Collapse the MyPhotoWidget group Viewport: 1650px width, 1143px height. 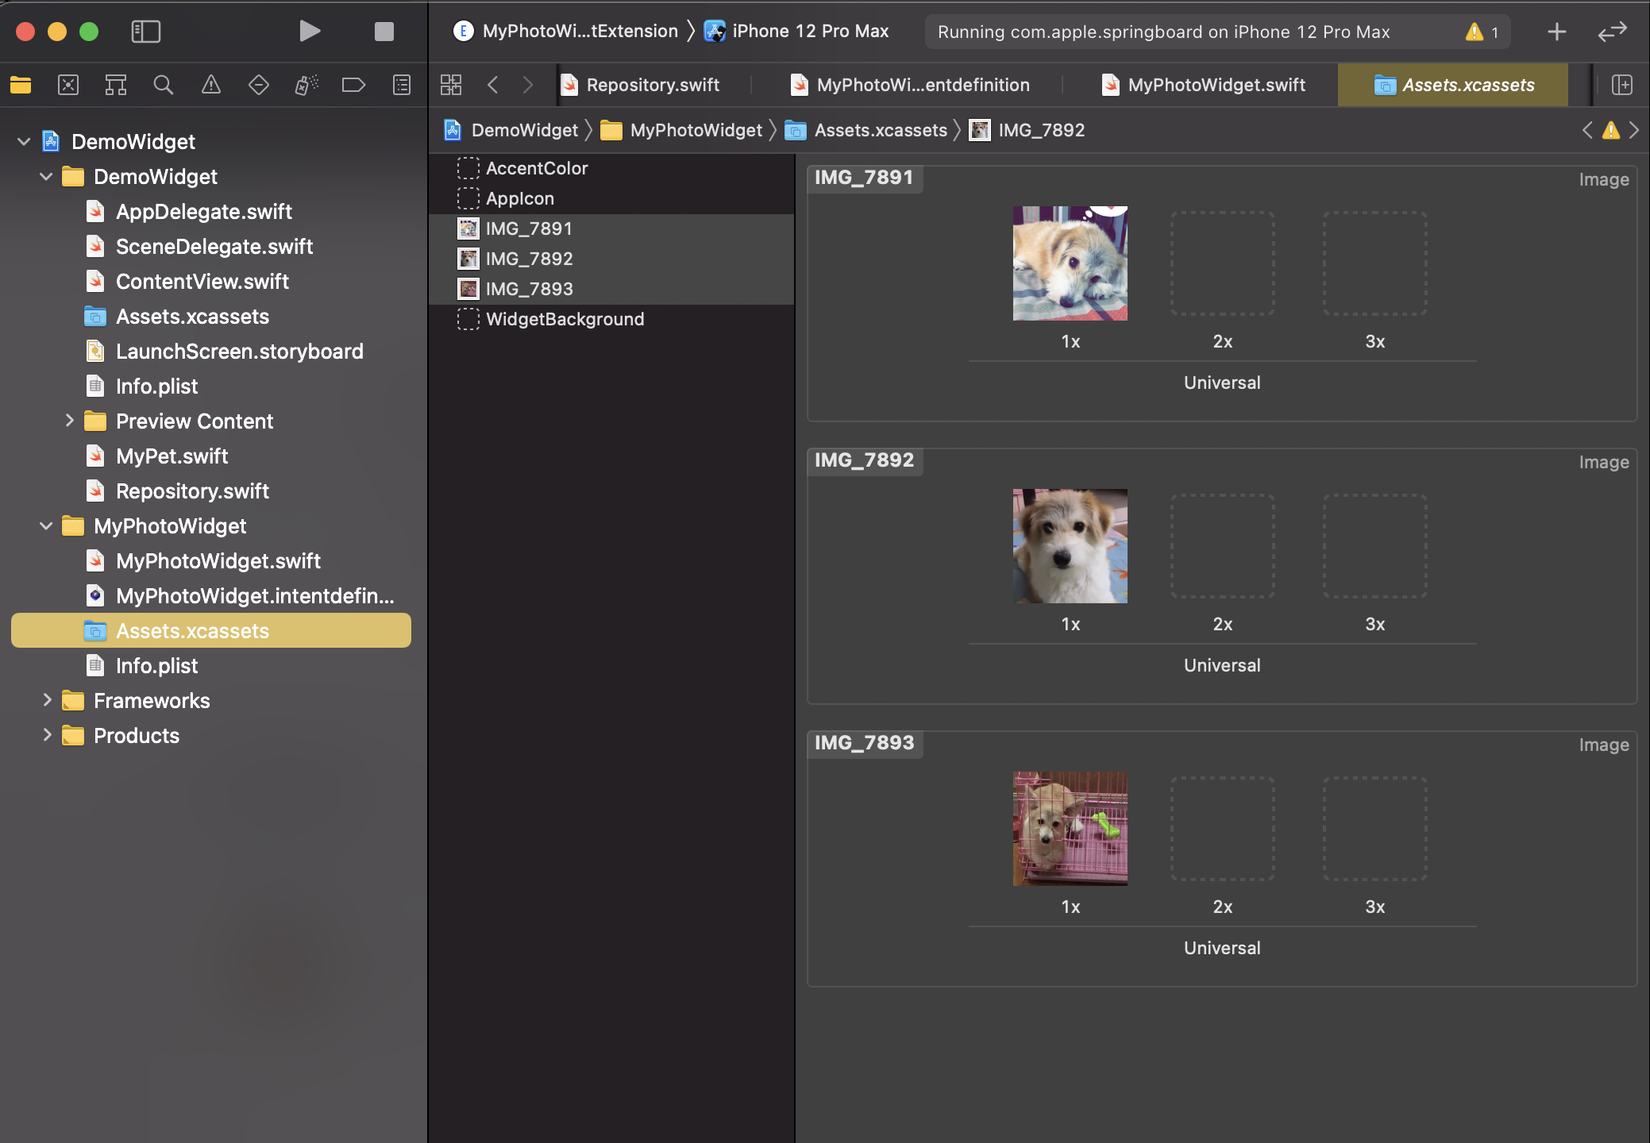click(46, 526)
